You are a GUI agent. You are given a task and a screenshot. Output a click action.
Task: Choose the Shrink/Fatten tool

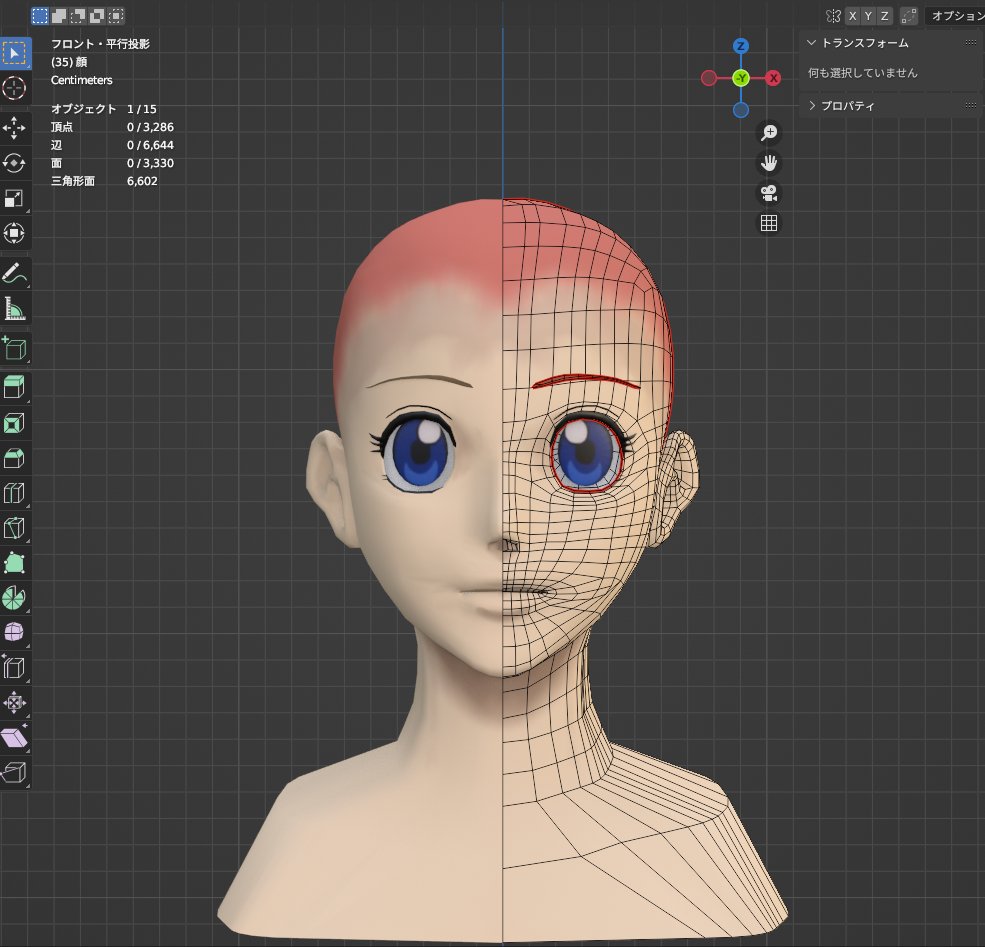point(14,702)
